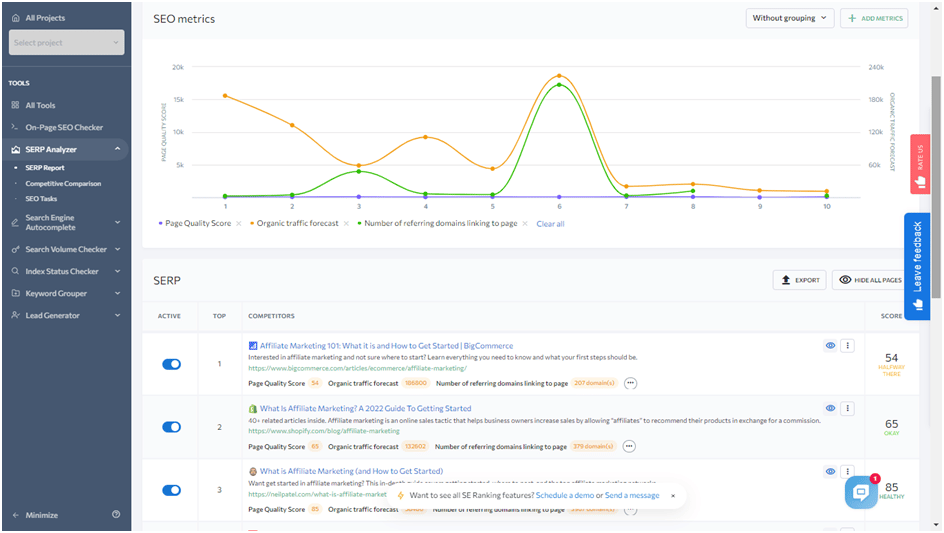Open options menu for Neil Patel result

coord(848,472)
